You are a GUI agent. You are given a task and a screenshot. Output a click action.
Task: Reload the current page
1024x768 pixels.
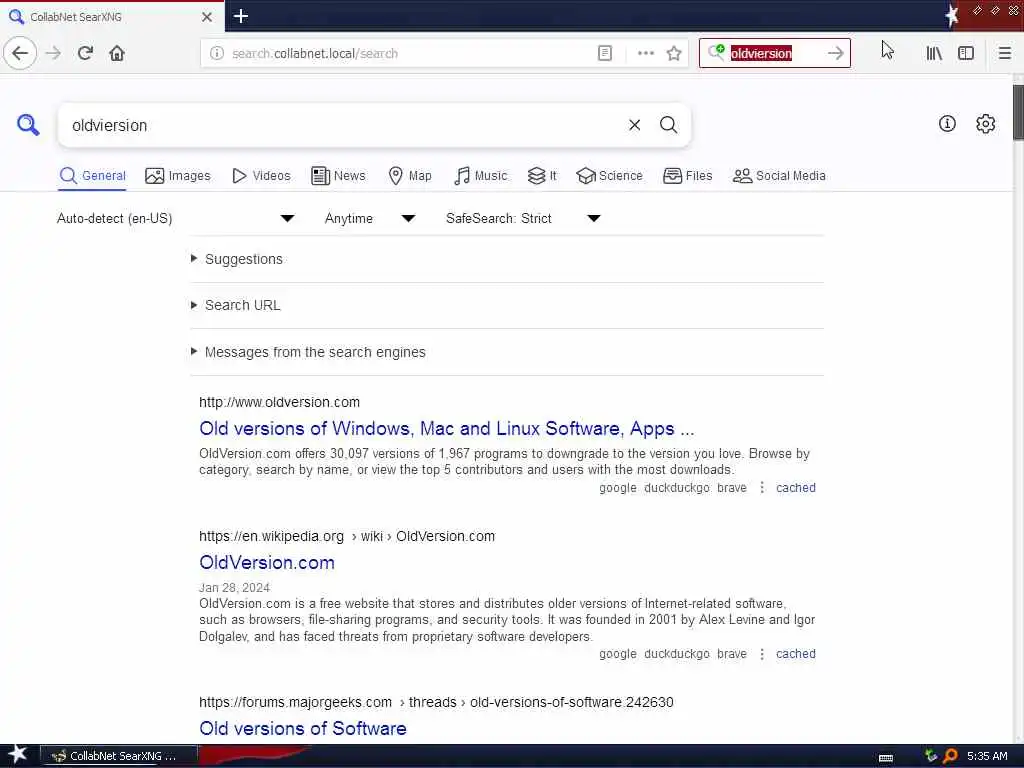tap(86, 53)
